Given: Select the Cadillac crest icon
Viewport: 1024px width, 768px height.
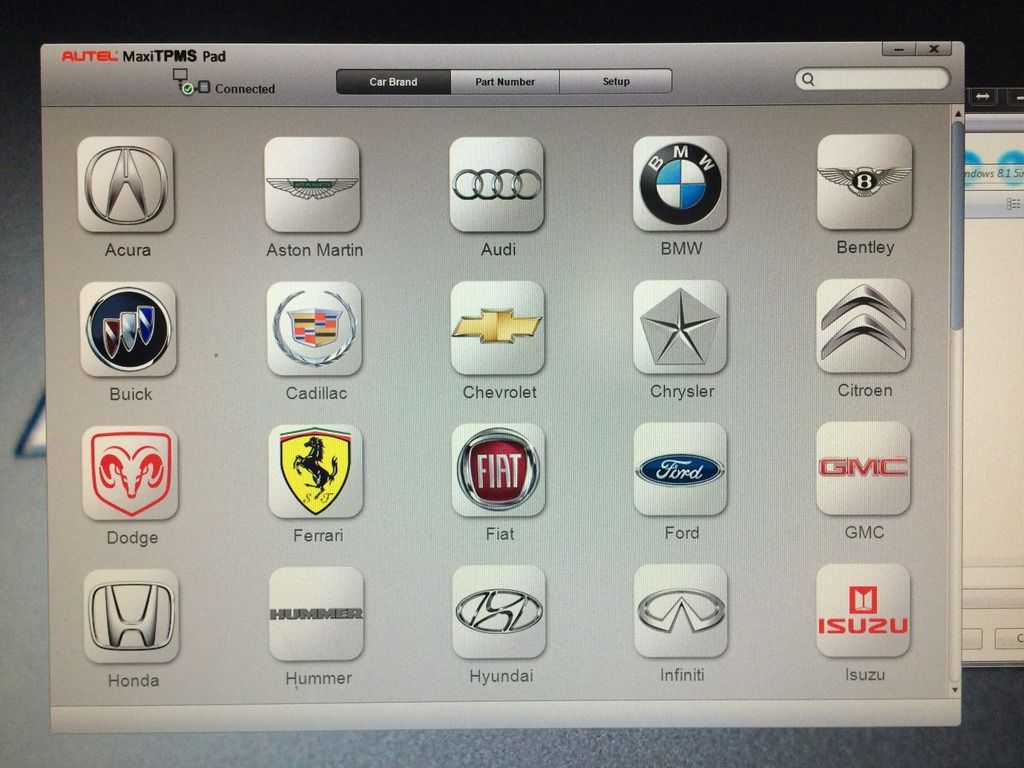Looking at the screenshot, I should point(314,328).
